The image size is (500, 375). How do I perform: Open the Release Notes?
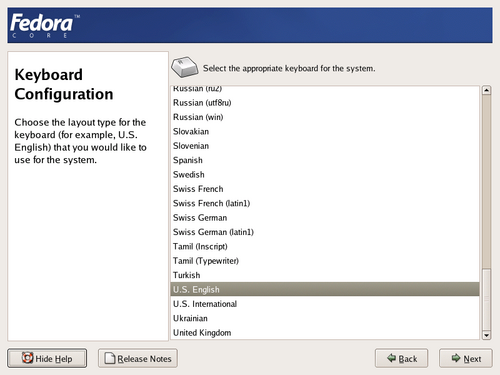138,358
